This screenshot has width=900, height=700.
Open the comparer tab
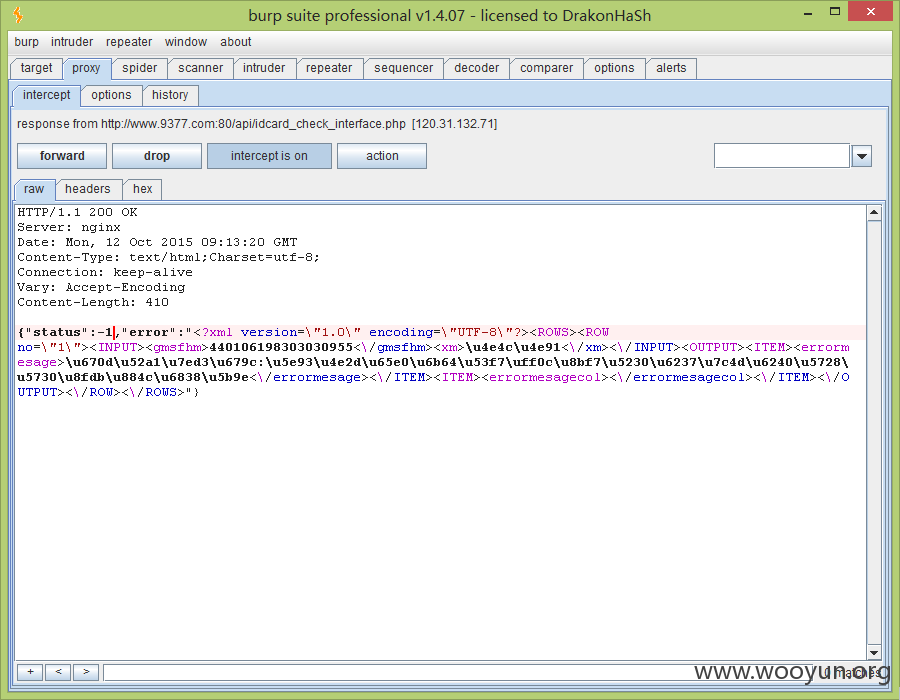[546, 68]
